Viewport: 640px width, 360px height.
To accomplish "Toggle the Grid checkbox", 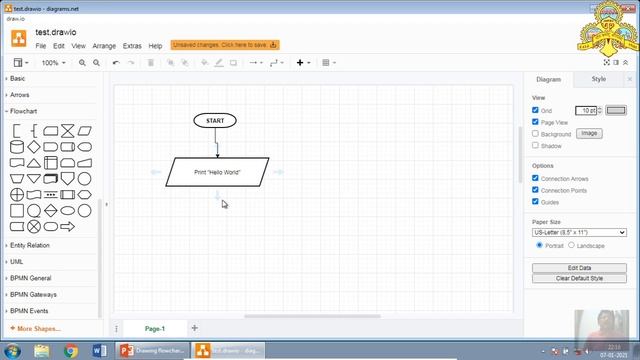I will click(x=535, y=110).
